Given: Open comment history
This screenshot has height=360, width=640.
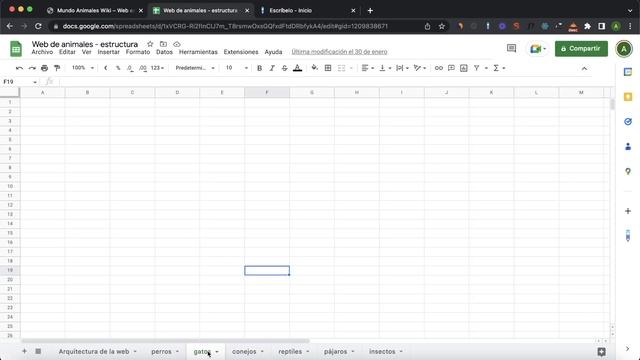Looking at the screenshot, I should pos(511,49).
